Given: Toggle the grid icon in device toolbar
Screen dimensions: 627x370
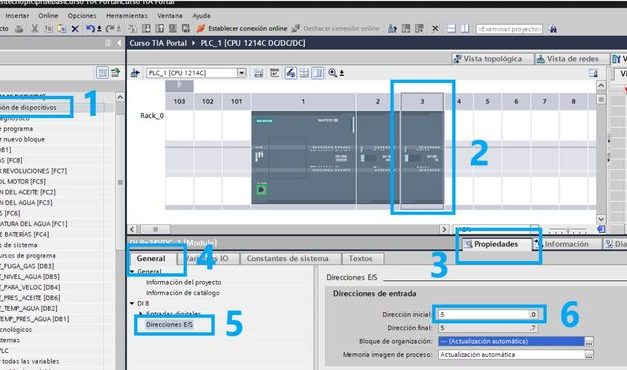Looking at the screenshot, I should pos(304,73).
